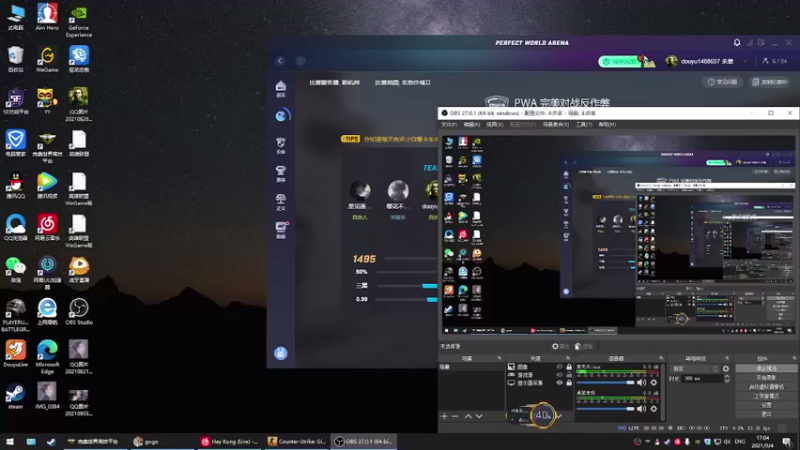800x450 pixels.
Task: Open the notification bell in Perfect World Arena
Action: [x=737, y=43]
